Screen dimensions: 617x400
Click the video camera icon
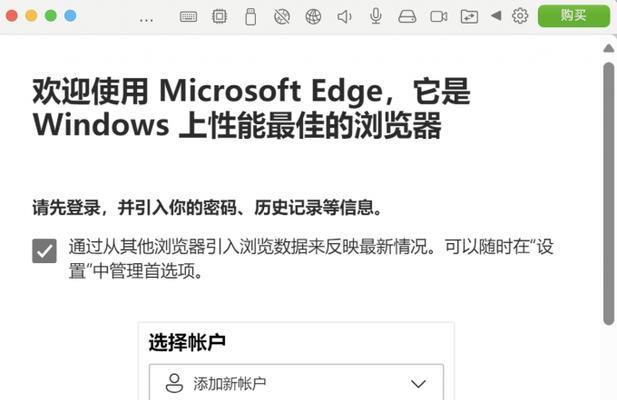click(439, 17)
